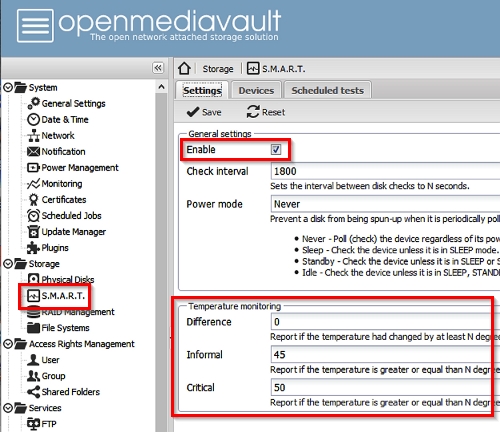Collapse the System tree node
The height and width of the screenshot is (432, 500).
pos(8,88)
